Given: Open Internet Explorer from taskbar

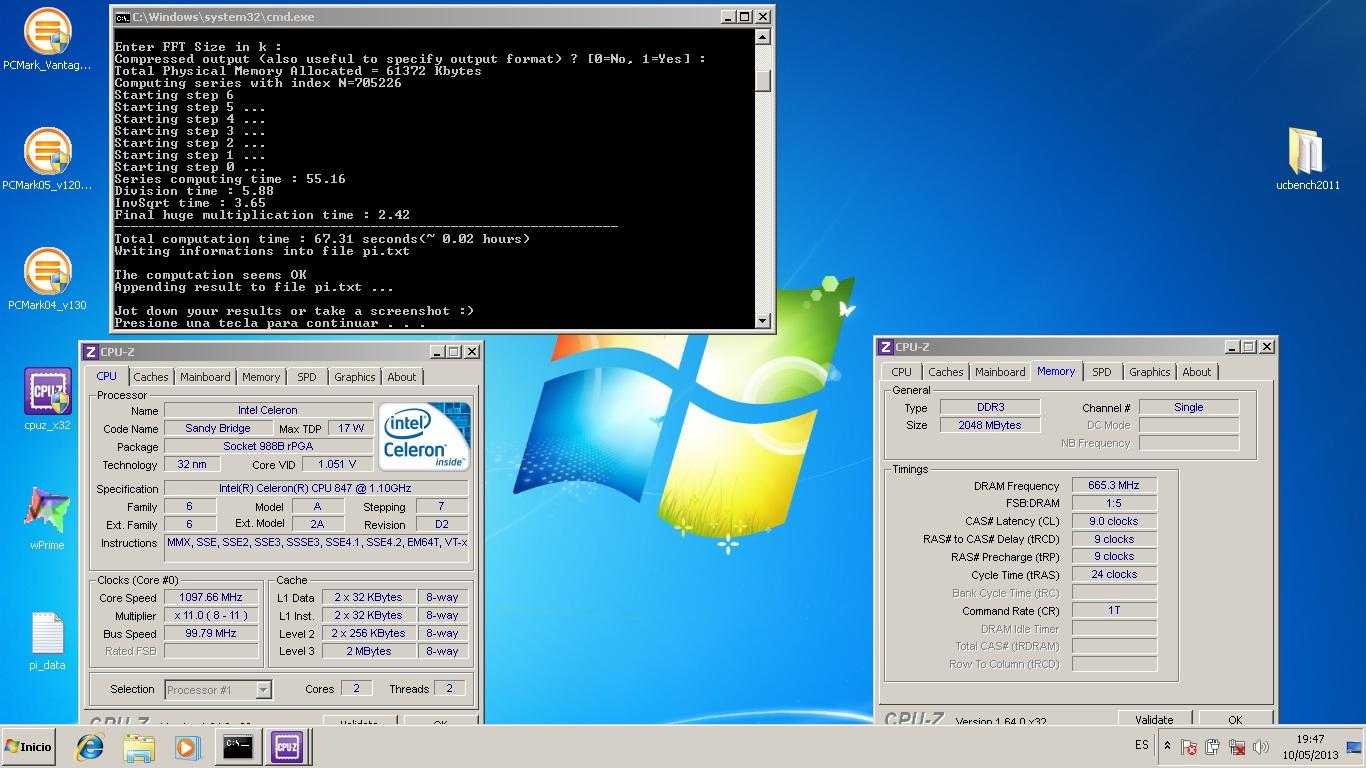Looking at the screenshot, I should click(x=91, y=747).
